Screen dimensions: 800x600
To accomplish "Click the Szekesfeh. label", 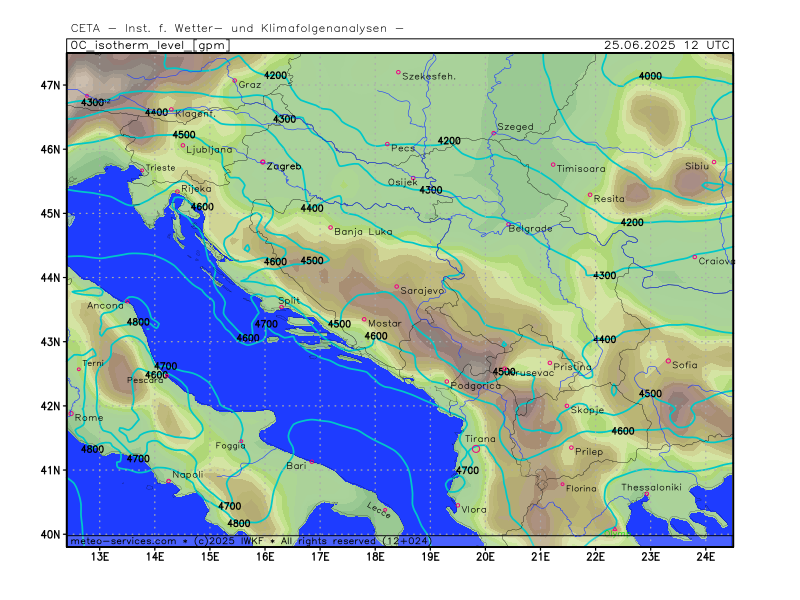I will point(429,77).
